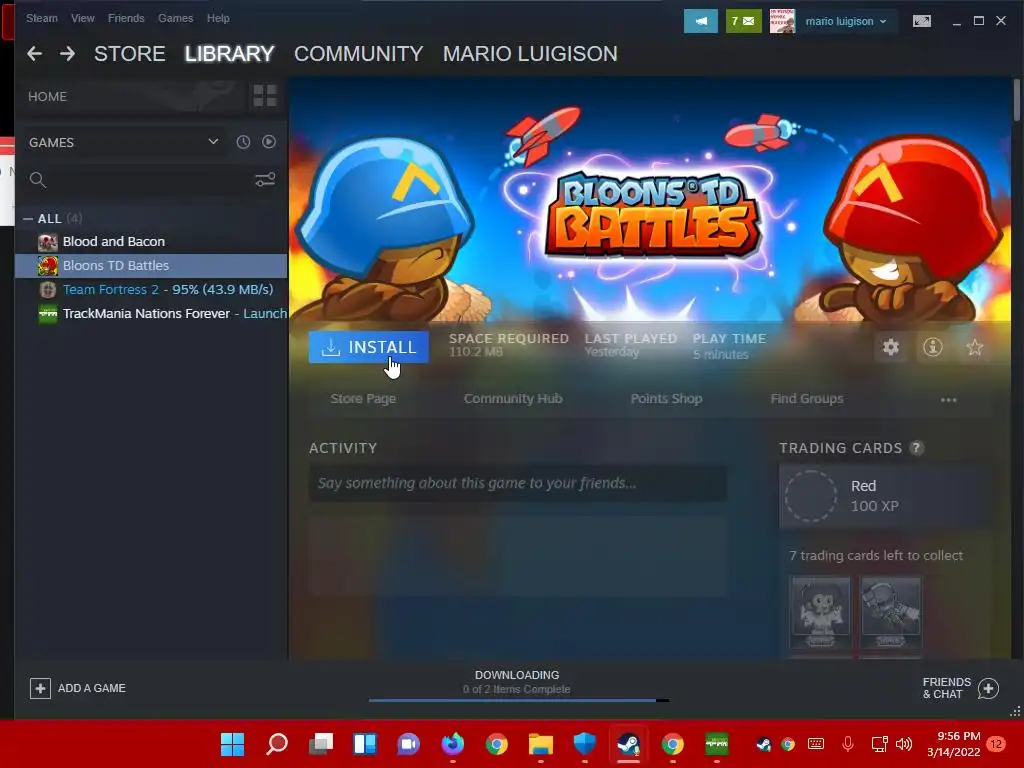1024x768 pixels.
Task: Open the Windows Security shield taskbar icon
Action: [x=584, y=744]
